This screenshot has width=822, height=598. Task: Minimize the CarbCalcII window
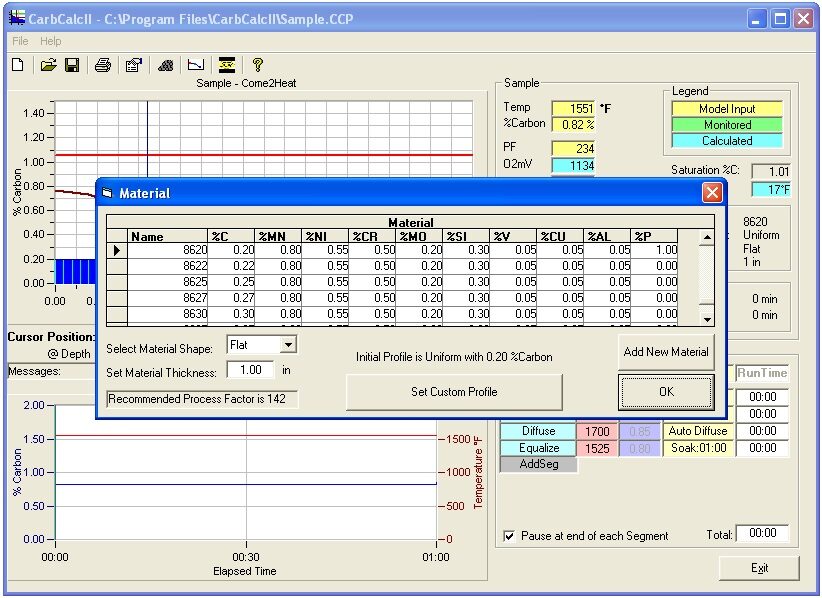(755, 19)
